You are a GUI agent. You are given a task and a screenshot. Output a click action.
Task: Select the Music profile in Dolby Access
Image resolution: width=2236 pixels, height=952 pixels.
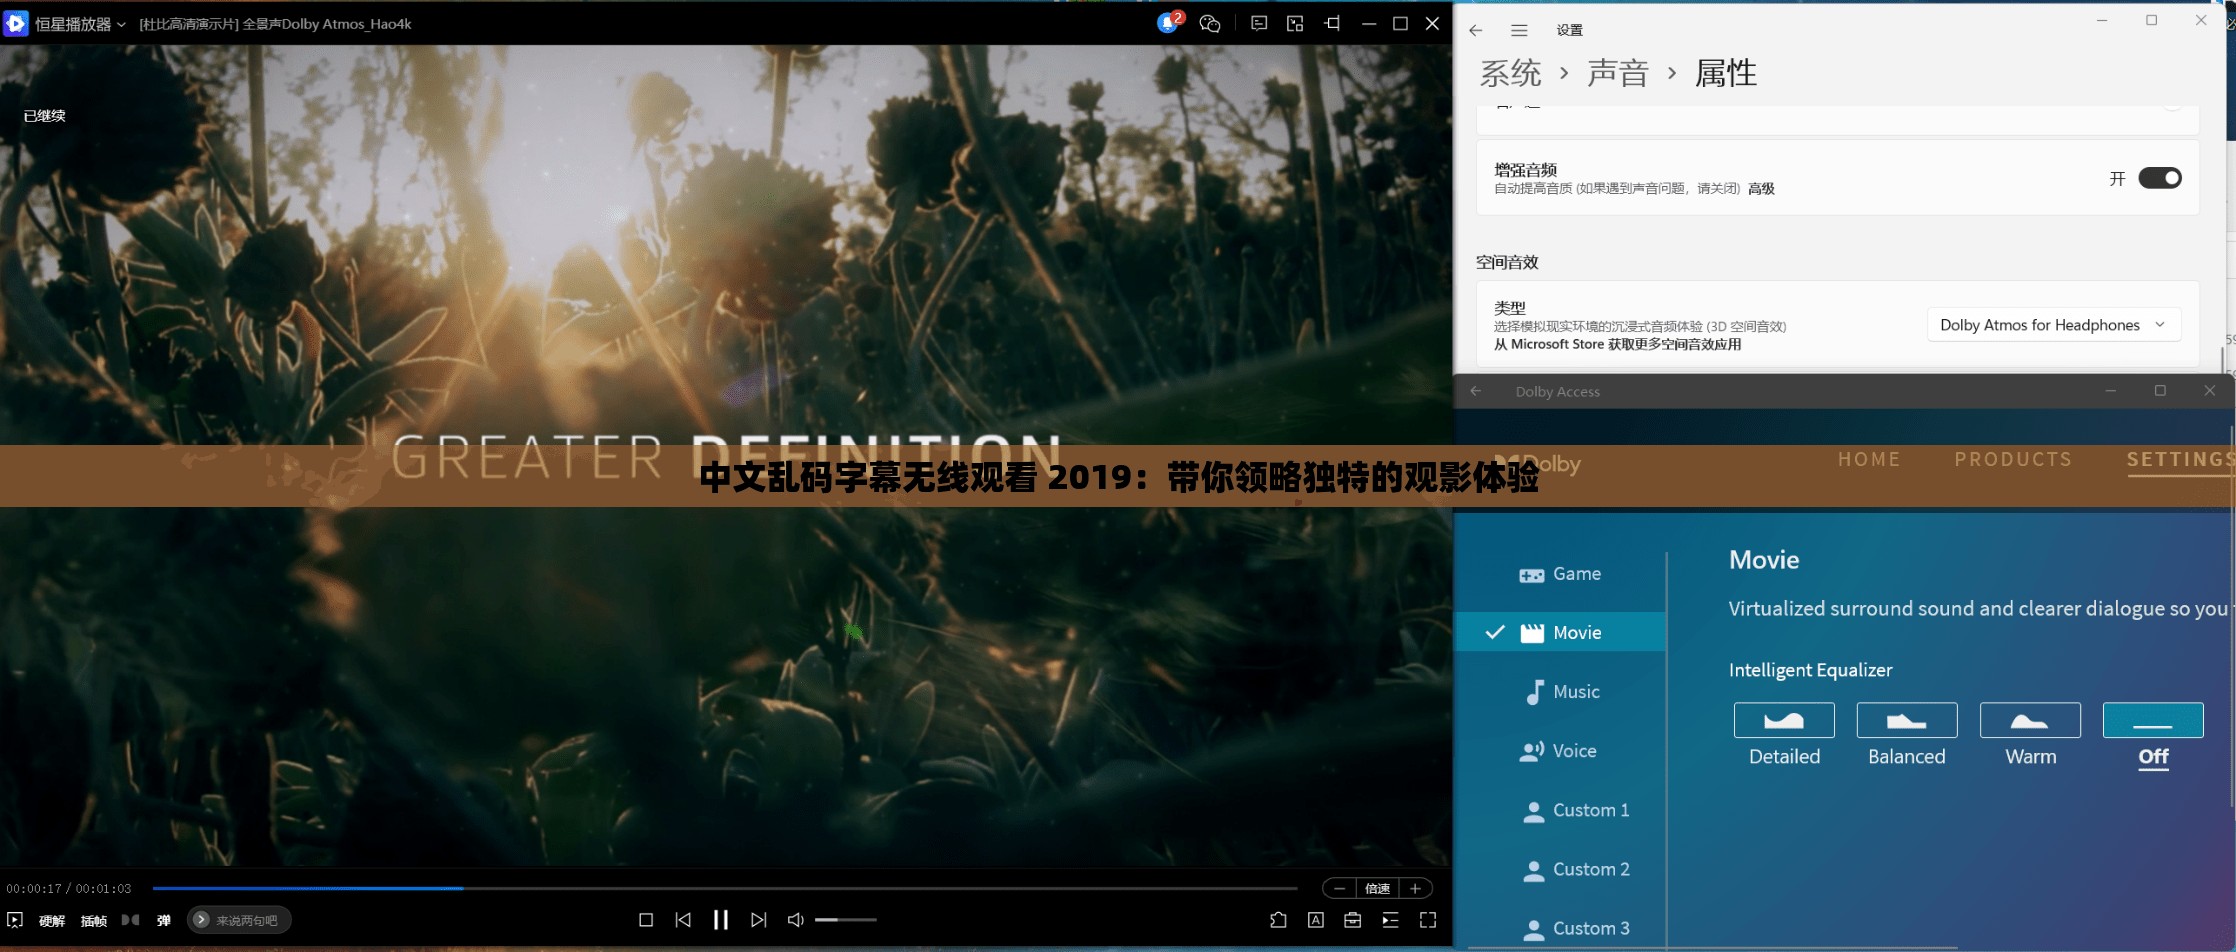[x=1560, y=691]
